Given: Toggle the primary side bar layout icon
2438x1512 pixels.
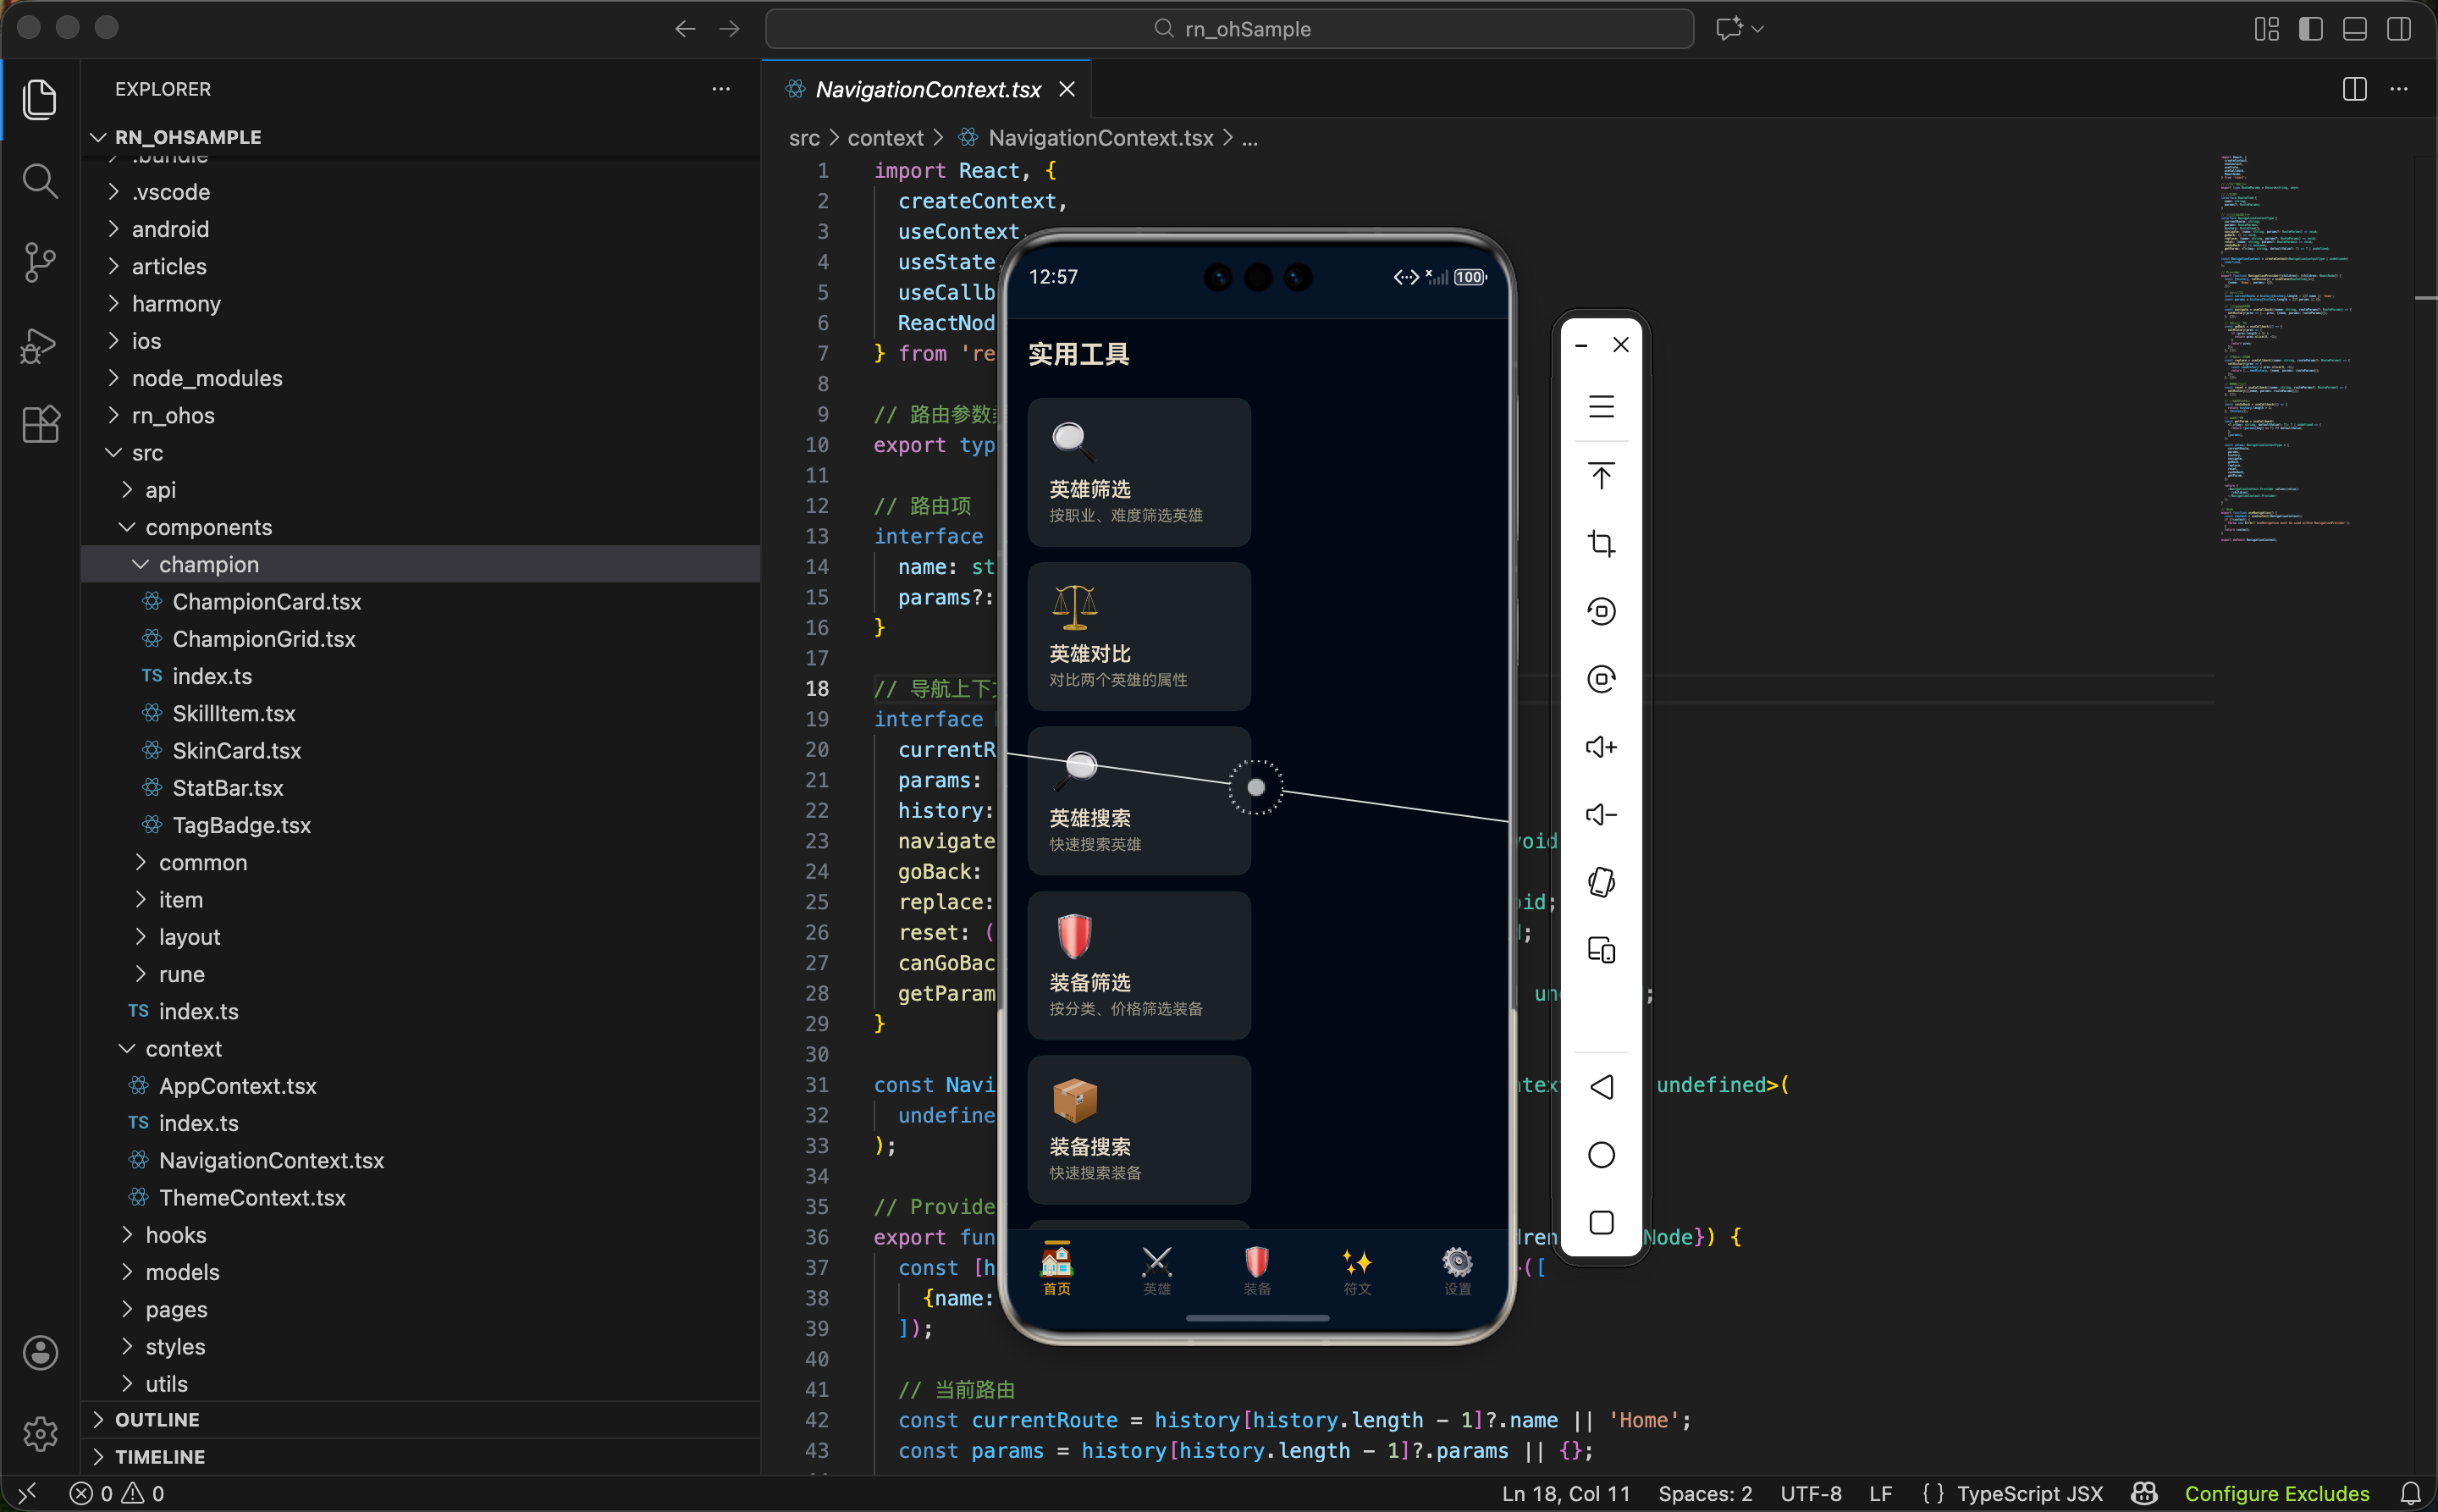Looking at the screenshot, I should tap(2310, 29).
